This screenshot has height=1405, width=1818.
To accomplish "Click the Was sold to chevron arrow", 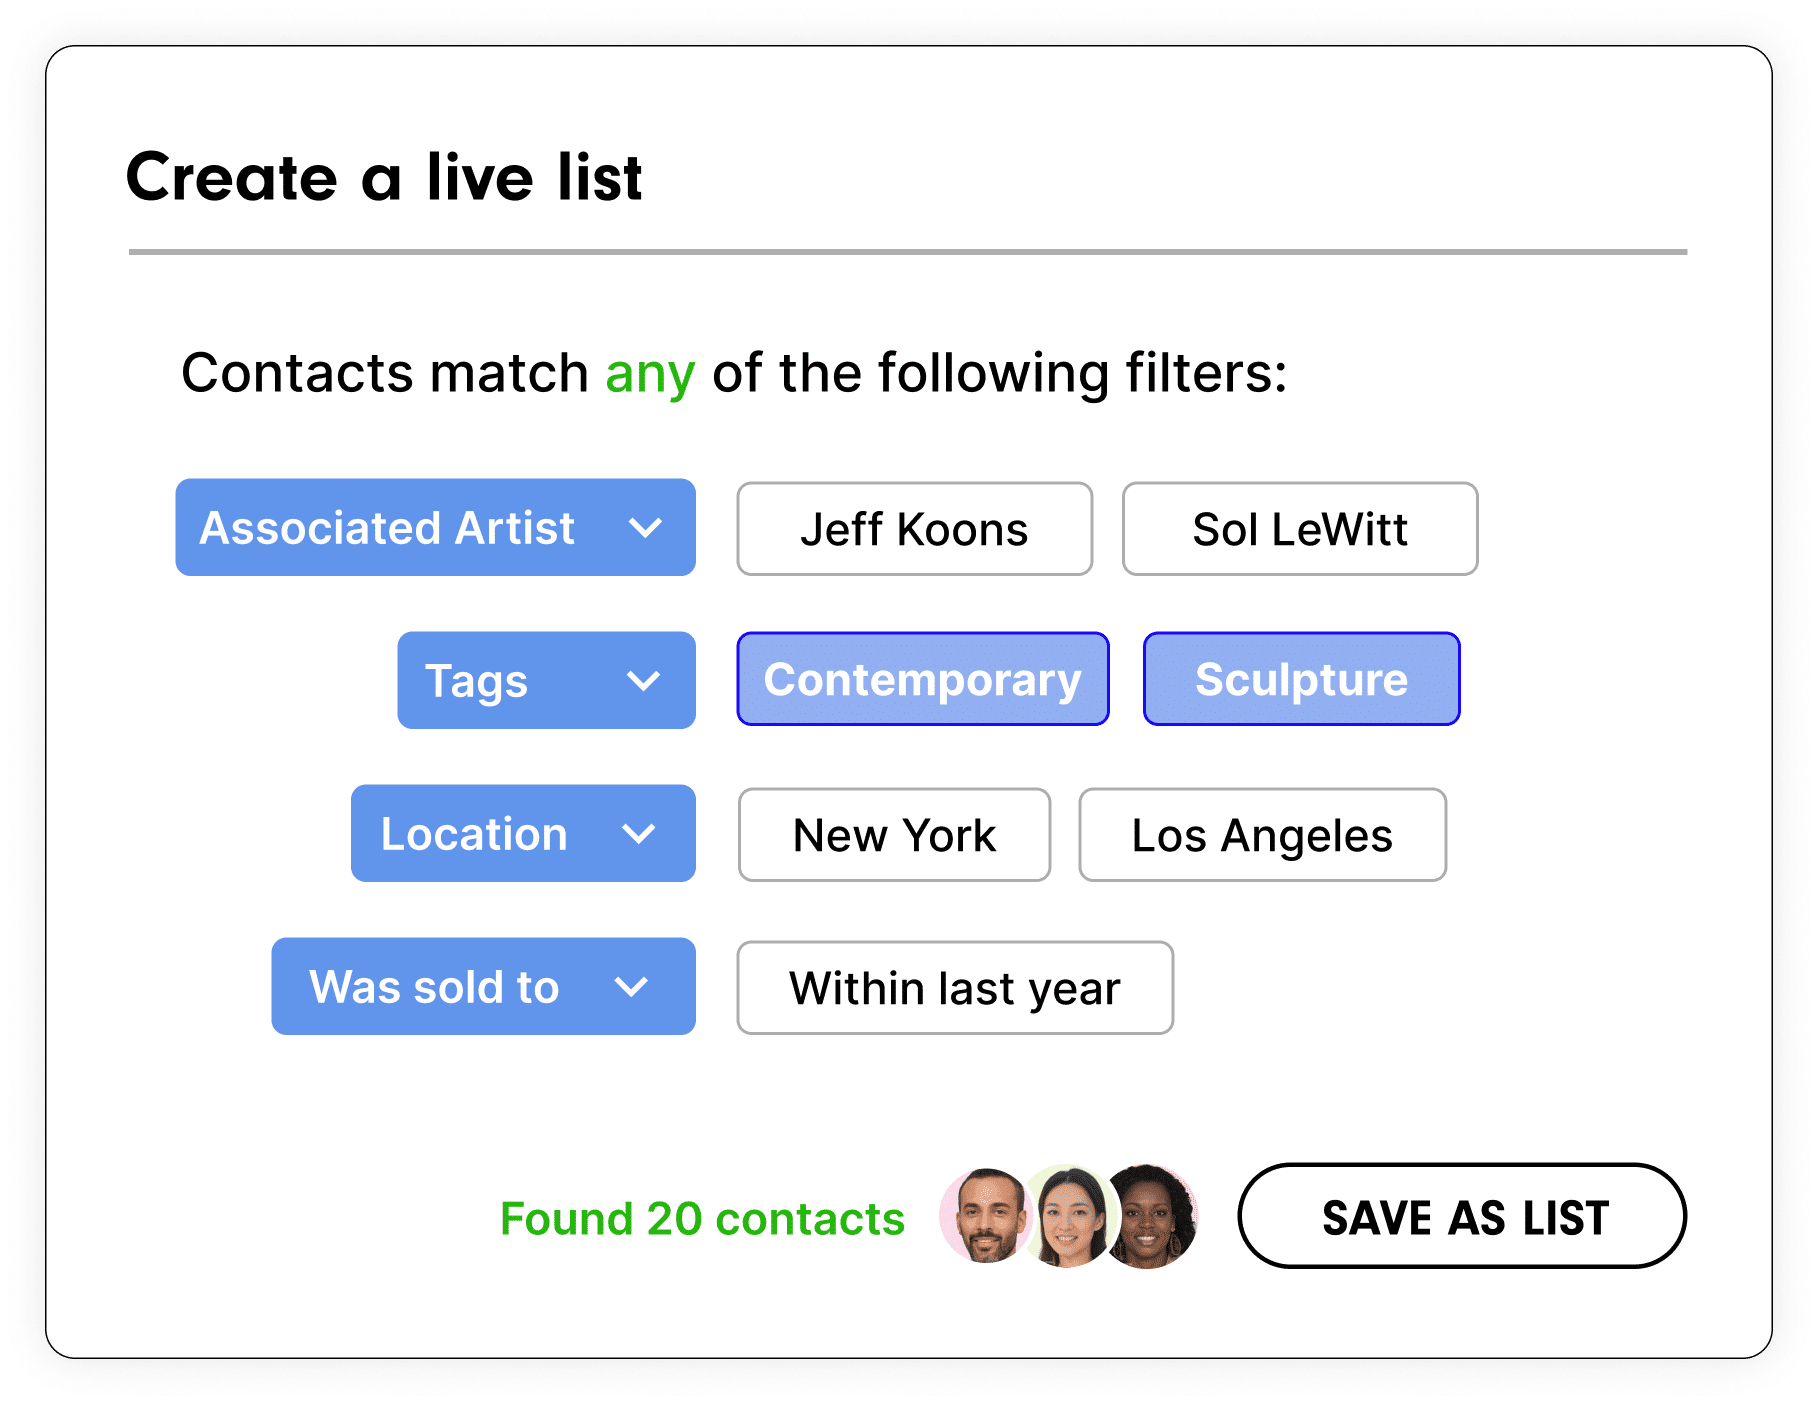I will (630, 987).
